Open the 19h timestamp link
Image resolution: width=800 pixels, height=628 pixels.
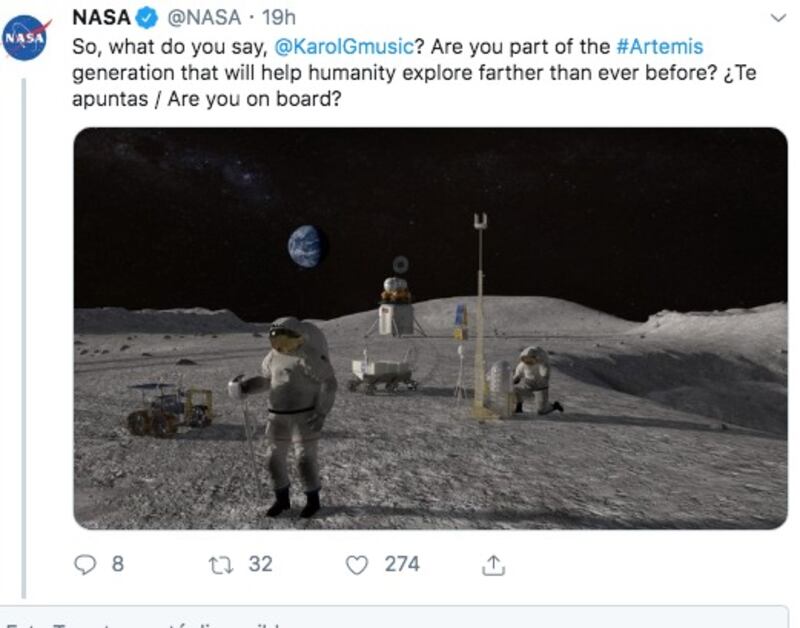(279, 18)
